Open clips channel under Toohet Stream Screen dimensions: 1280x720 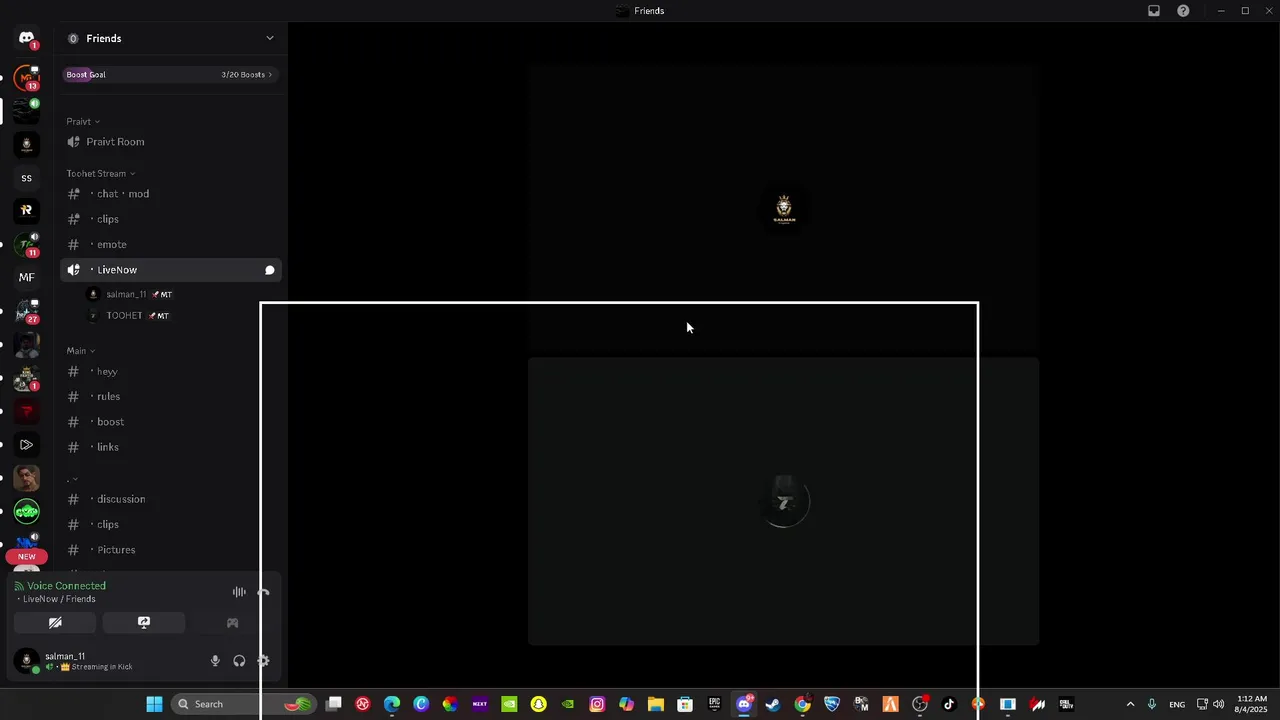(x=171, y=219)
